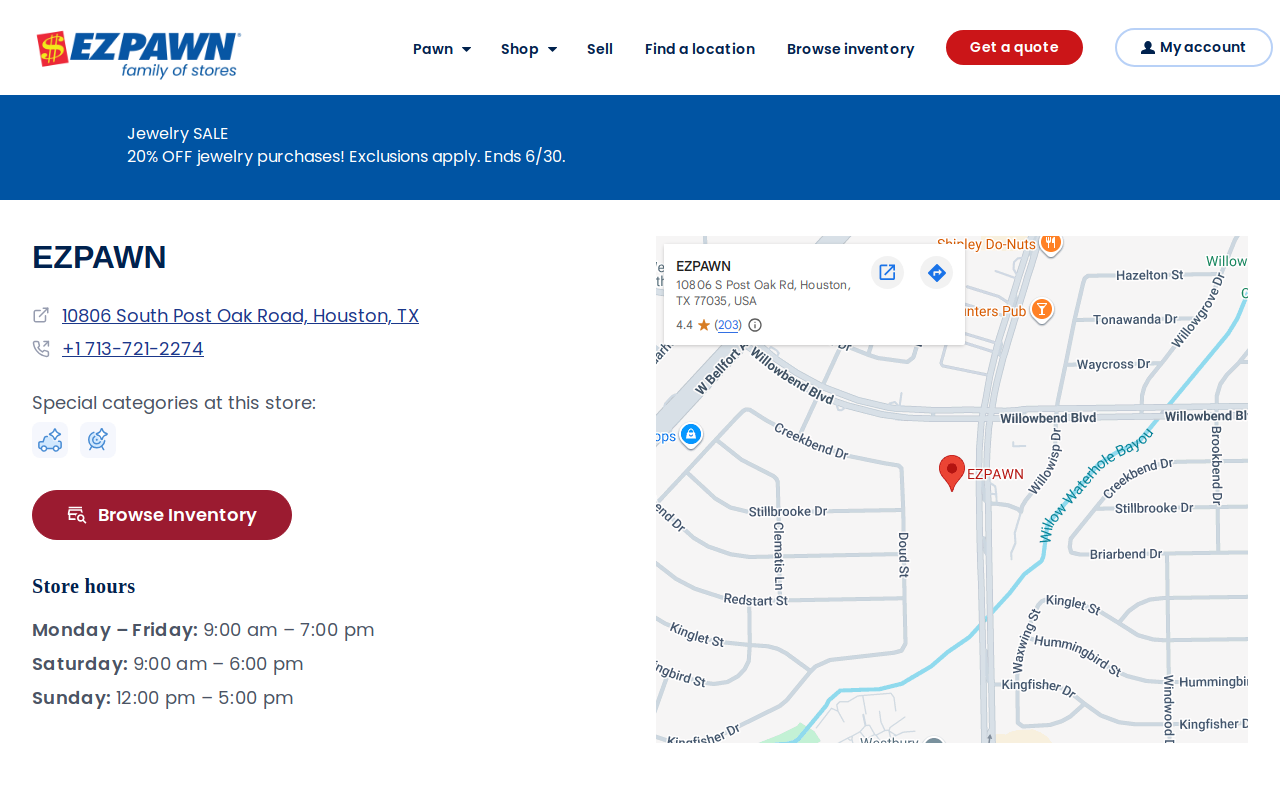Click the blue directions arrow icon on map
This screenshot has height=800, width=1280.
pyautogui.click(x=937, y=272)
